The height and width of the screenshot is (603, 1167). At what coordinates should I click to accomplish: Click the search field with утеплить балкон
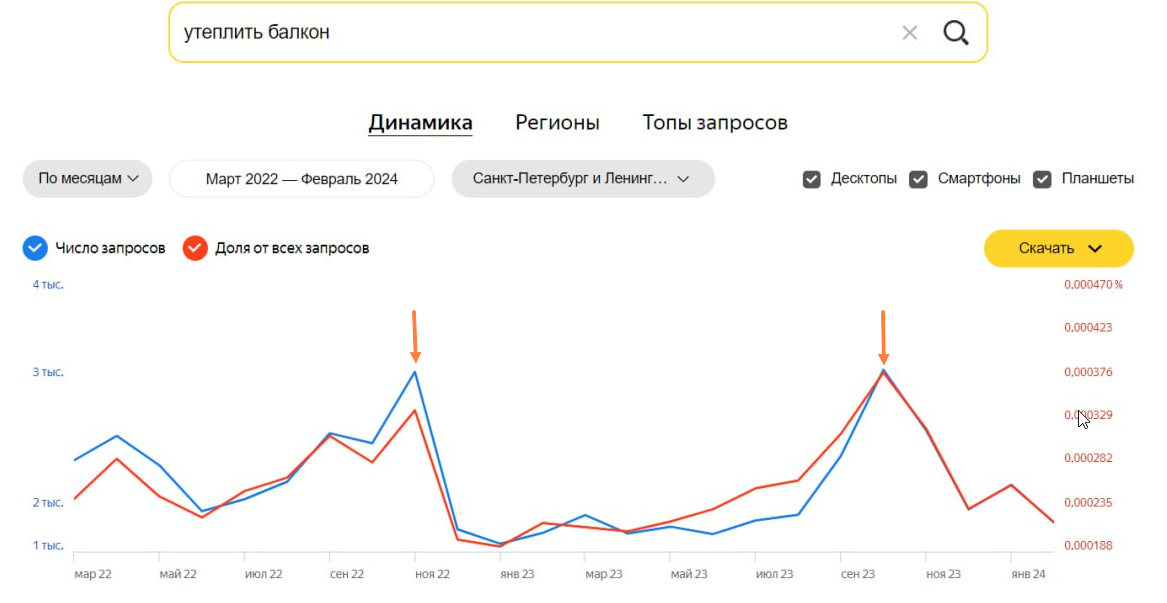point(530,33)
